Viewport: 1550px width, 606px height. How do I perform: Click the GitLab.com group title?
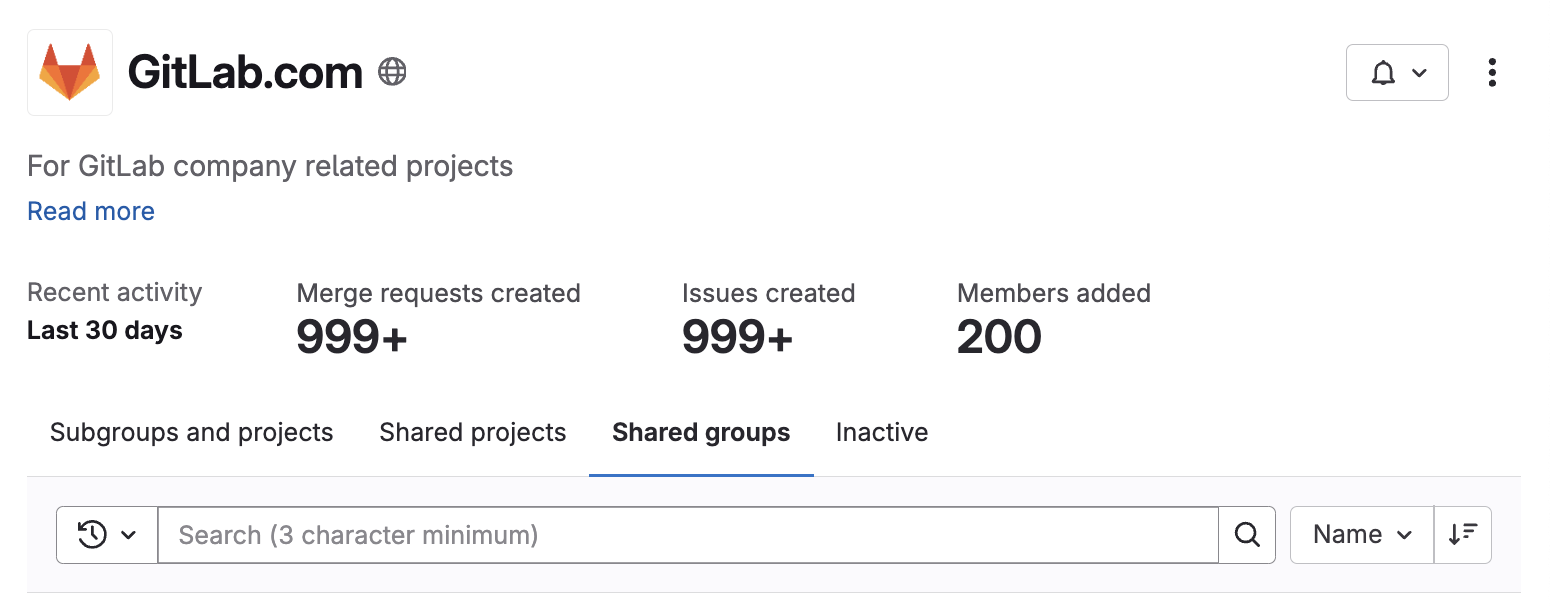point(245,73)
